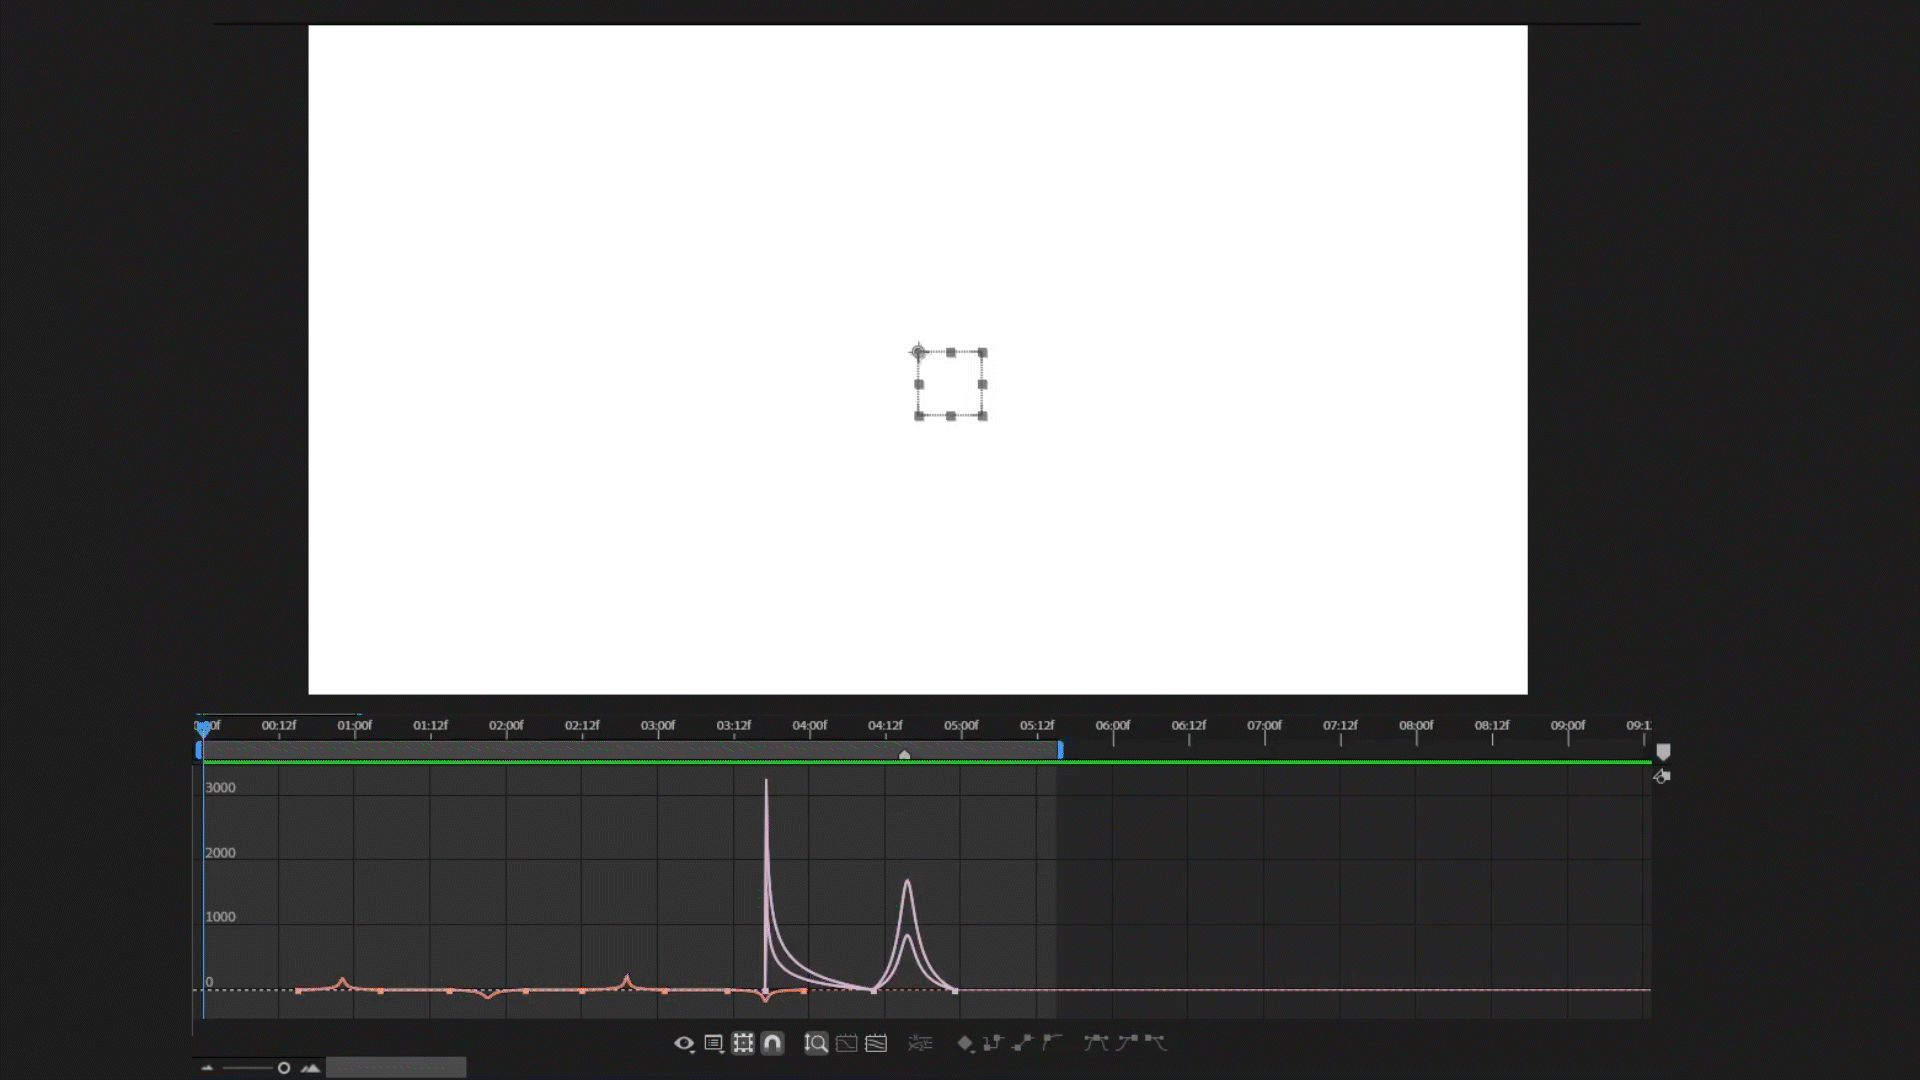Toggle show transform box for selected keys
Screen dimensions: 1920x1080
[743, 1043]
